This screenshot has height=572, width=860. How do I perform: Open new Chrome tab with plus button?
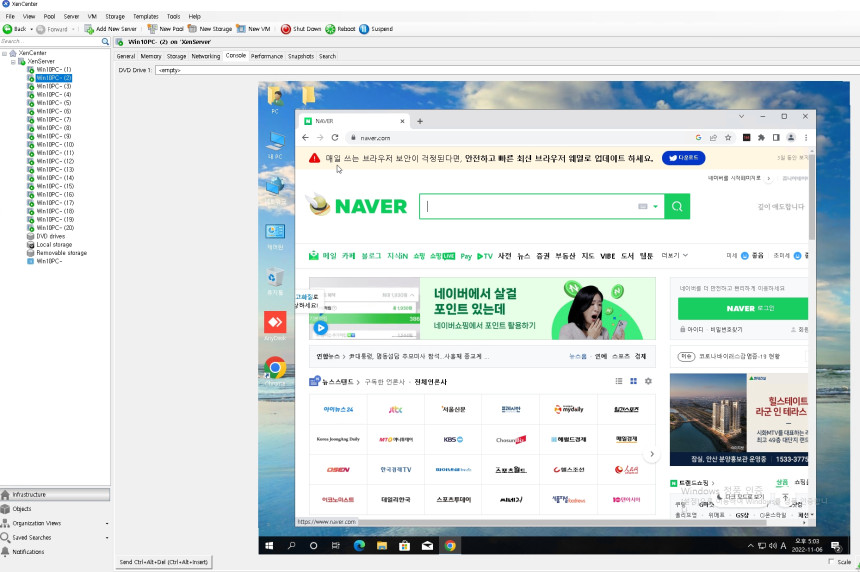point(420,121)
